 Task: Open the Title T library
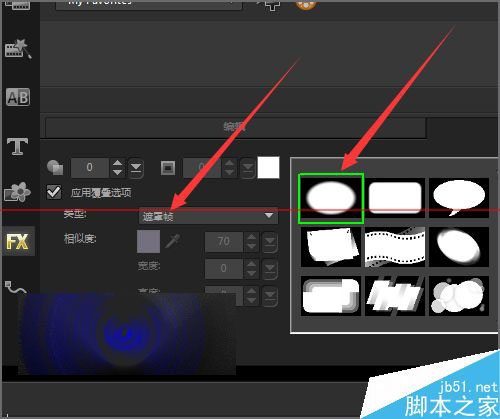pyautogui.click(x=17, y=147)
